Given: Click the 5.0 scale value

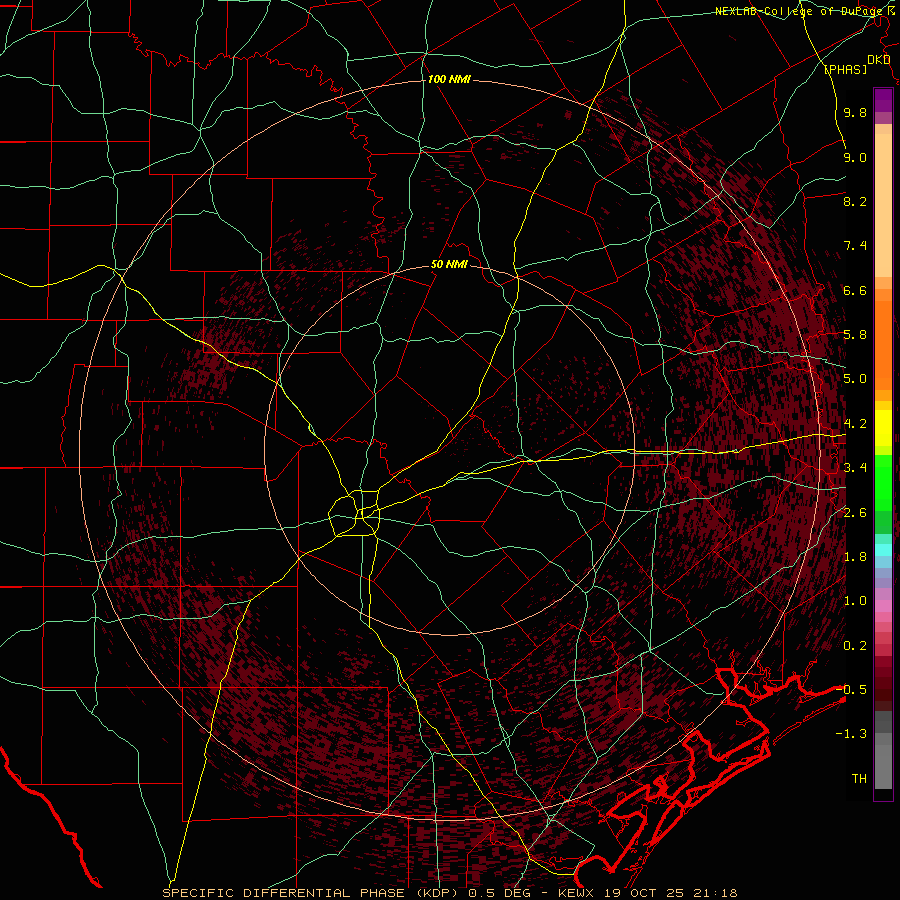Looking at the screenshot, I should [855, 379].
